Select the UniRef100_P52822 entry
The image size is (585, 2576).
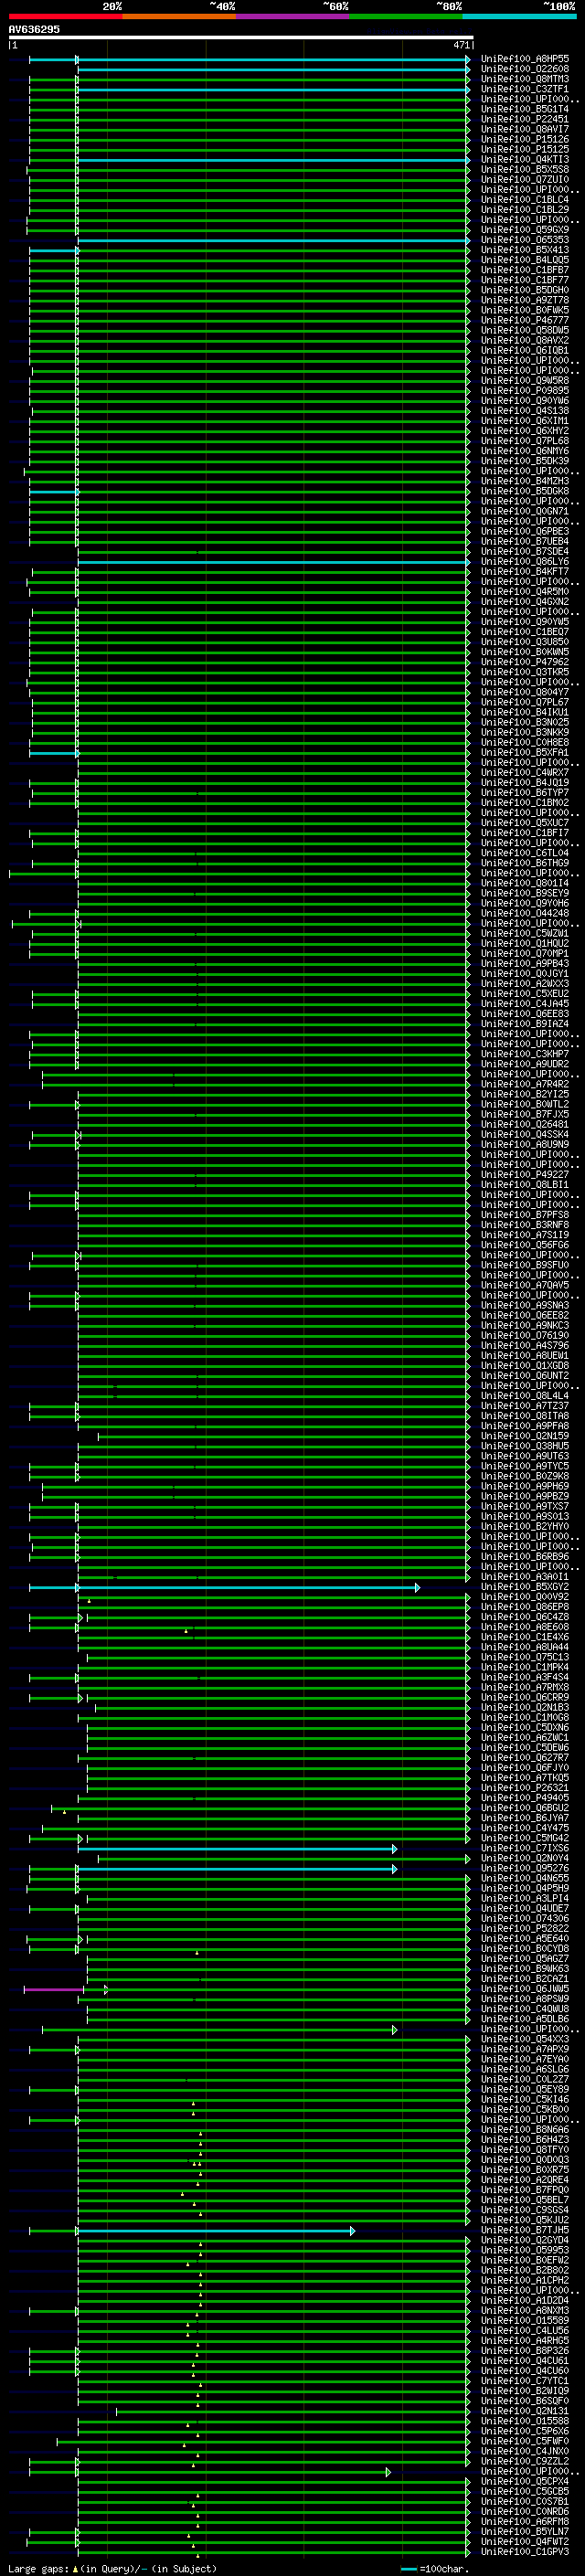pyautogui.click(x=525, y=1929)
